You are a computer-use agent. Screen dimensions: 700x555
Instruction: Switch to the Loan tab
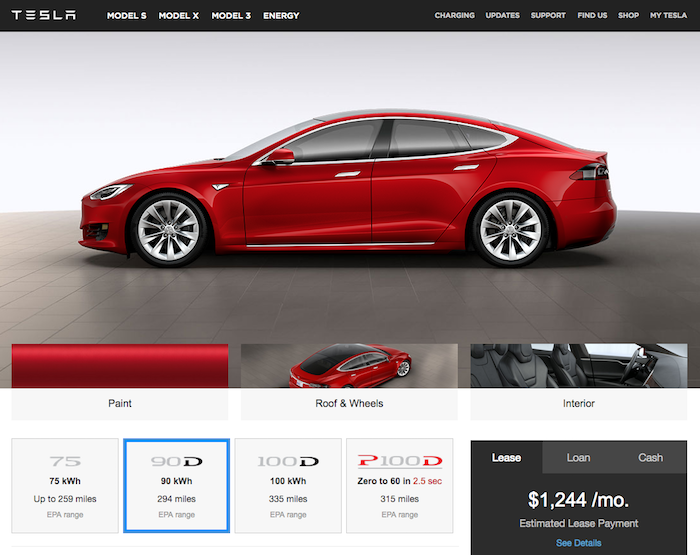point(578,457)
